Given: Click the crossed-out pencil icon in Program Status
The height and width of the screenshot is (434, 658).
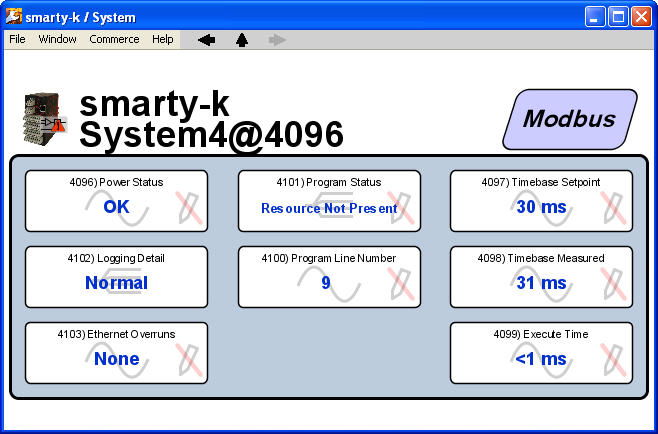Looking at the screenshot, I should pos(401,208).
